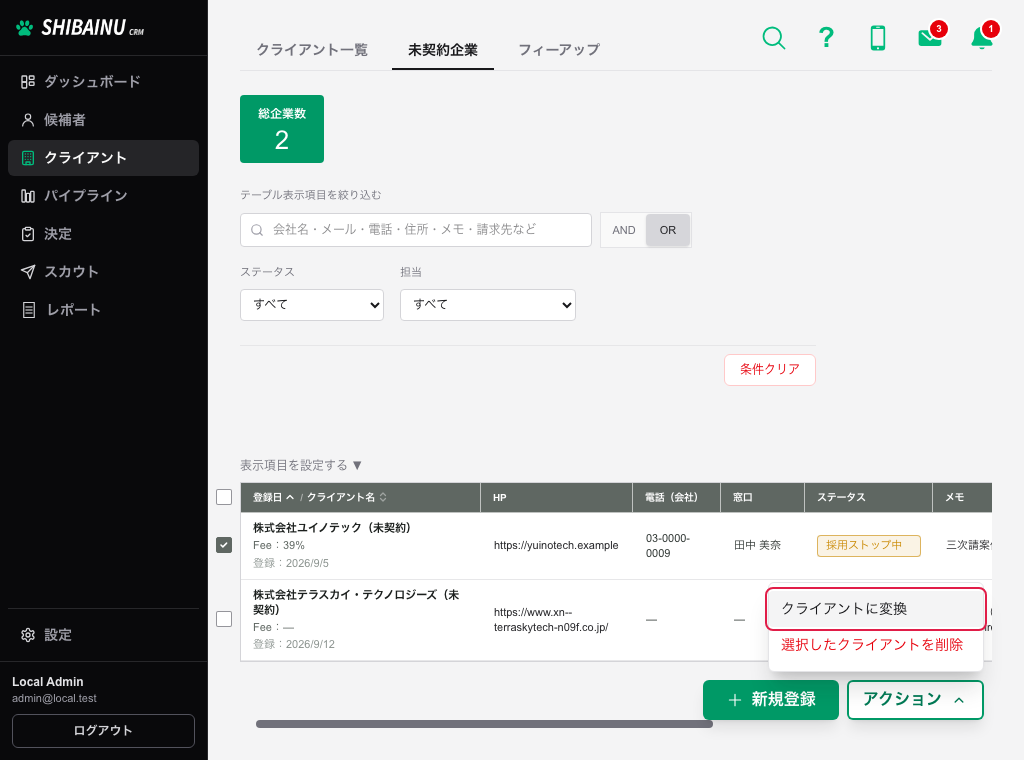This screenshot has height=760, width=1024.
Task: Choose クライアントに変換 from action menu
Action: 876,609
